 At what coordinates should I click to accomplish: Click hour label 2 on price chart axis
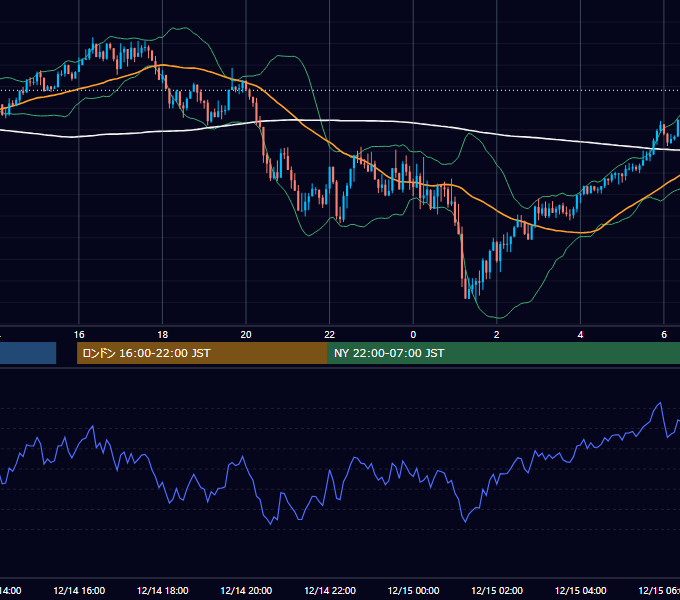[x=497, y=335]
